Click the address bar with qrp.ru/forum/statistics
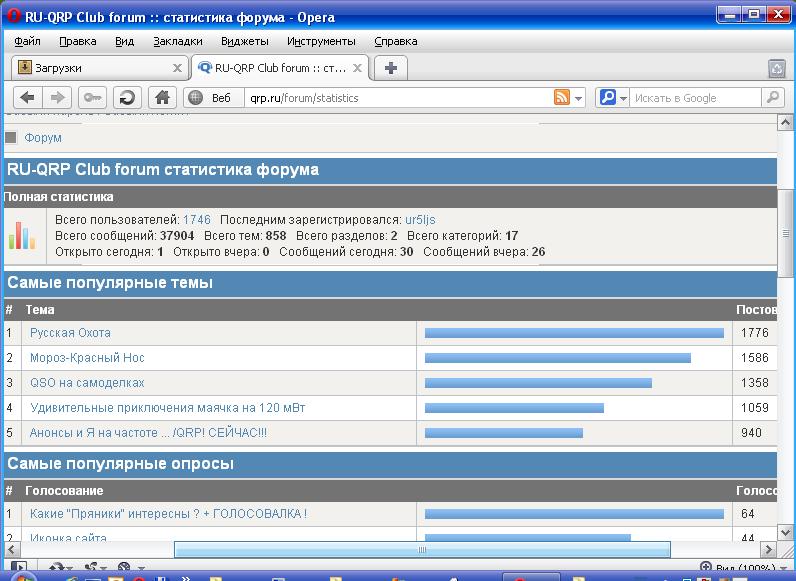Screen dimensions: 796x581 pyautogui.click(x=399, y=98)
